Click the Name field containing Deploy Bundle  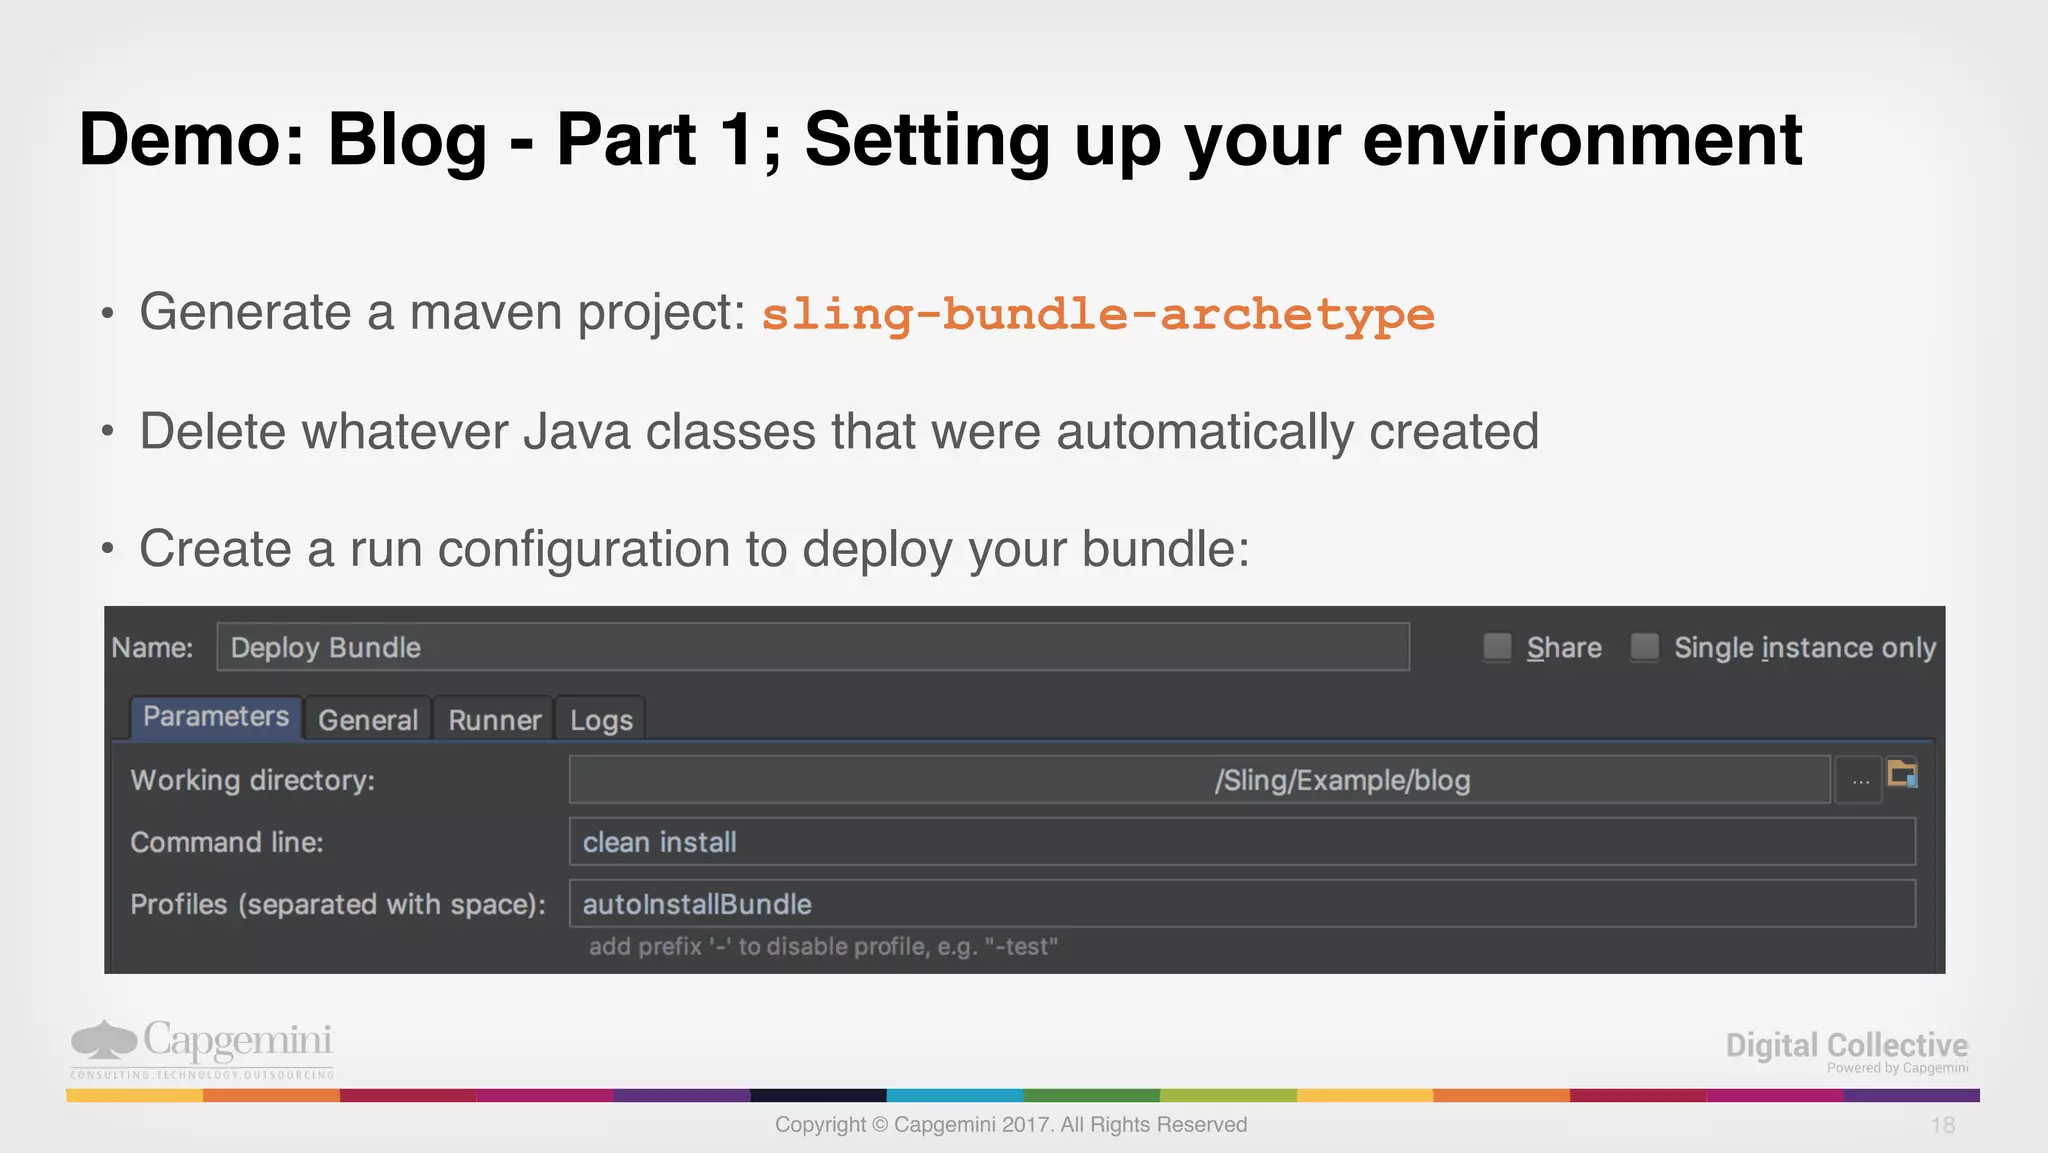pos(813,647)
